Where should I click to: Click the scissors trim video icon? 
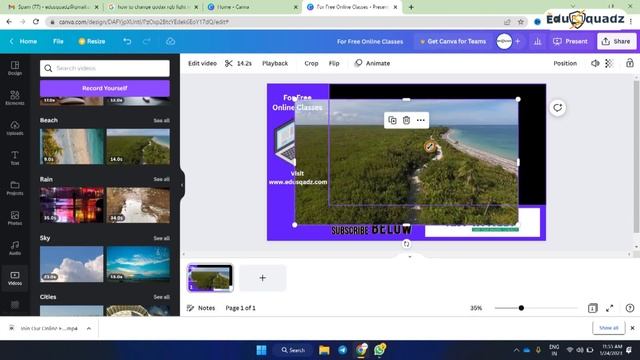click(229, 63)
